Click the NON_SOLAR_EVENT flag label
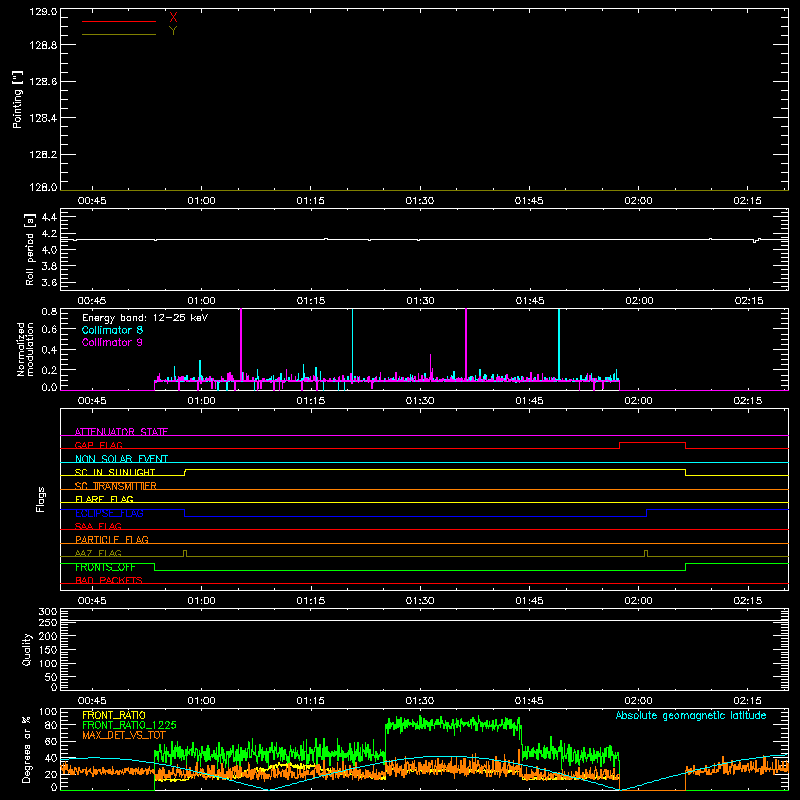Viewport: 800px width, 800px height. point(121,459)
